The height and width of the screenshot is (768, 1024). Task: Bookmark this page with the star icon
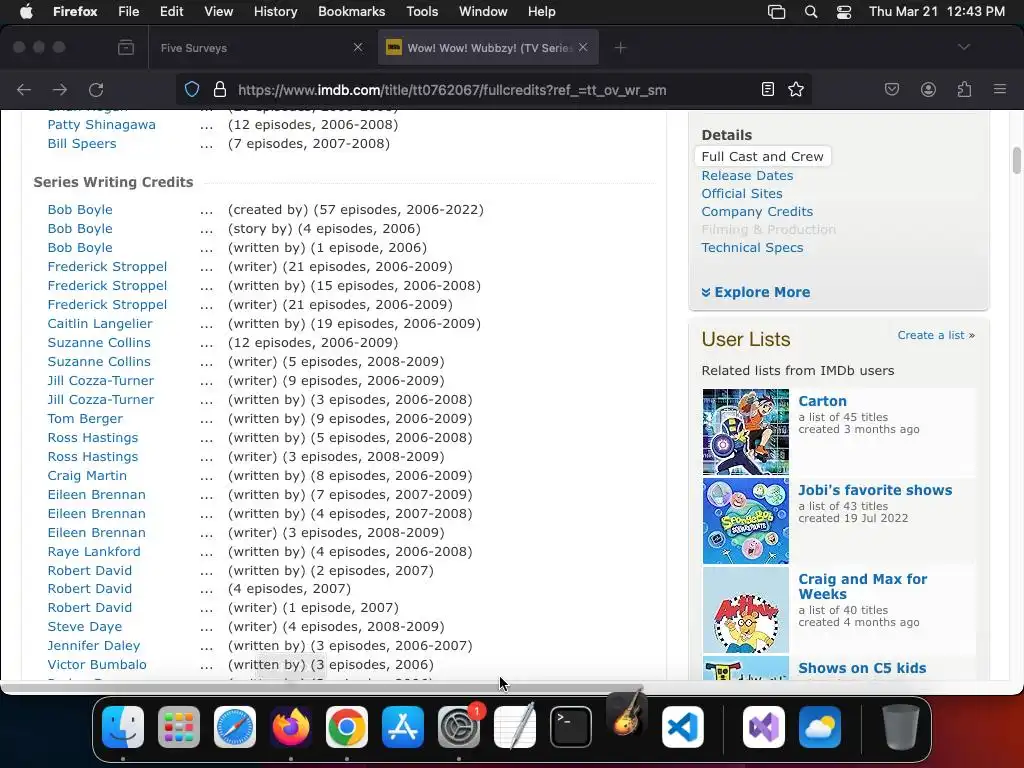(x=795, y=89)
